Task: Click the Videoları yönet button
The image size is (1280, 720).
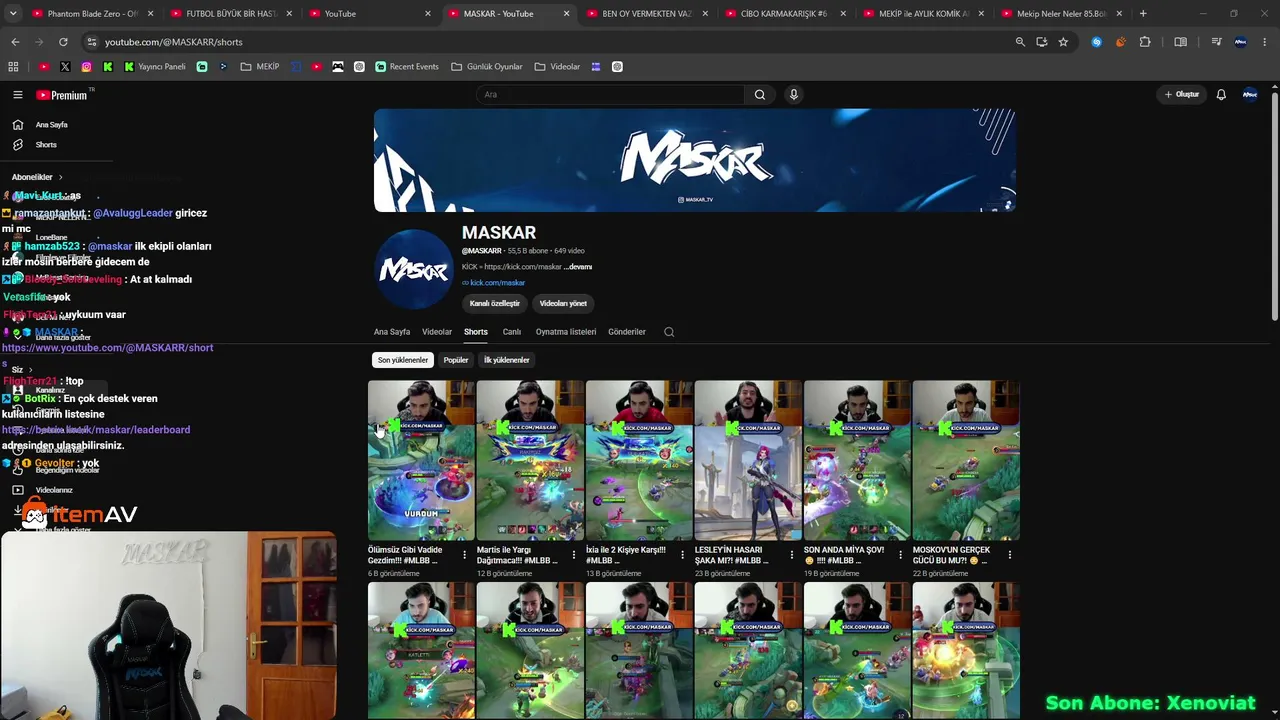Action: pyautogui.click(x=563, y=303)
